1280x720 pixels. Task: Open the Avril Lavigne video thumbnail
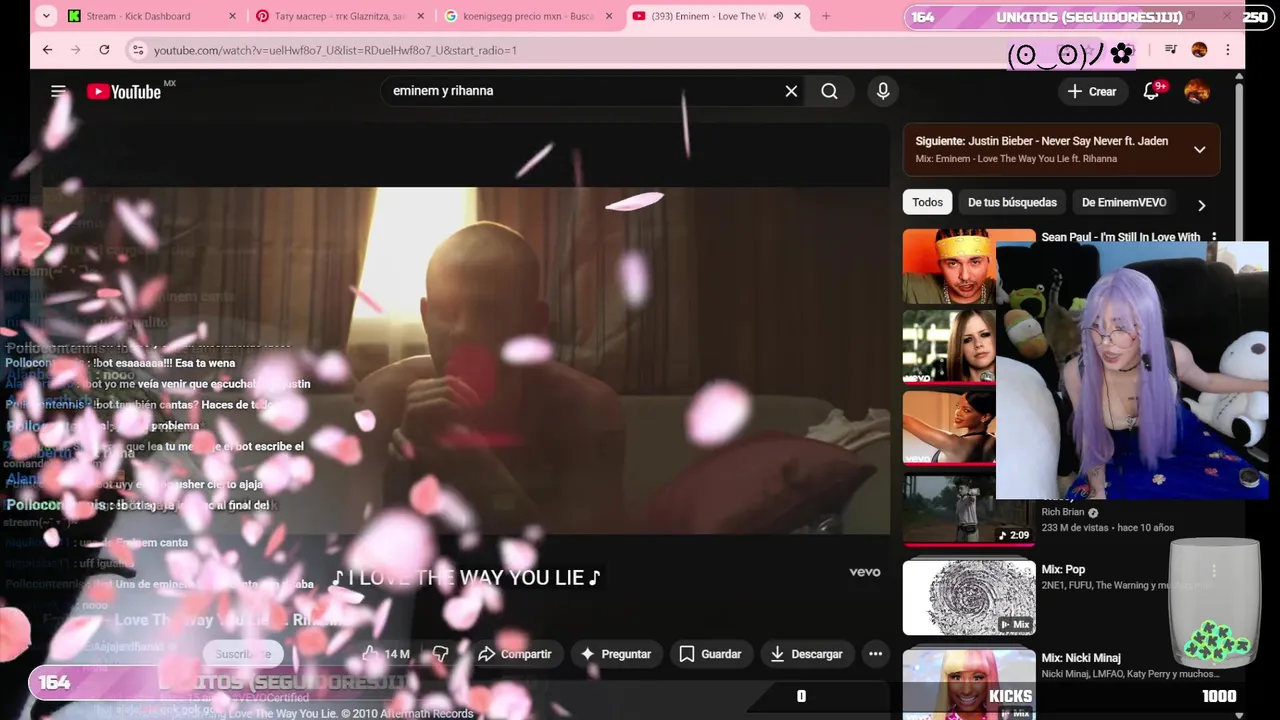950,347
